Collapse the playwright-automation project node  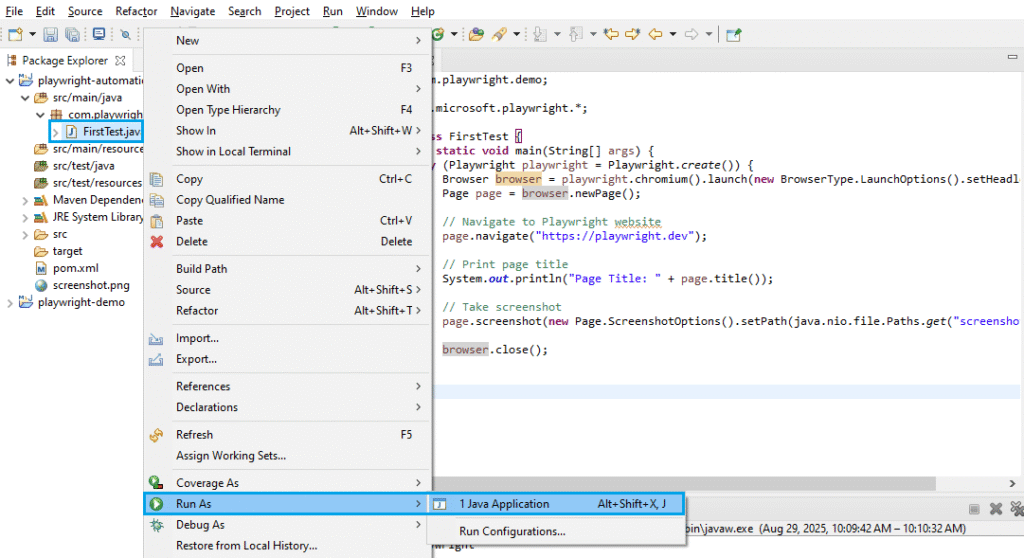point(10,80)
